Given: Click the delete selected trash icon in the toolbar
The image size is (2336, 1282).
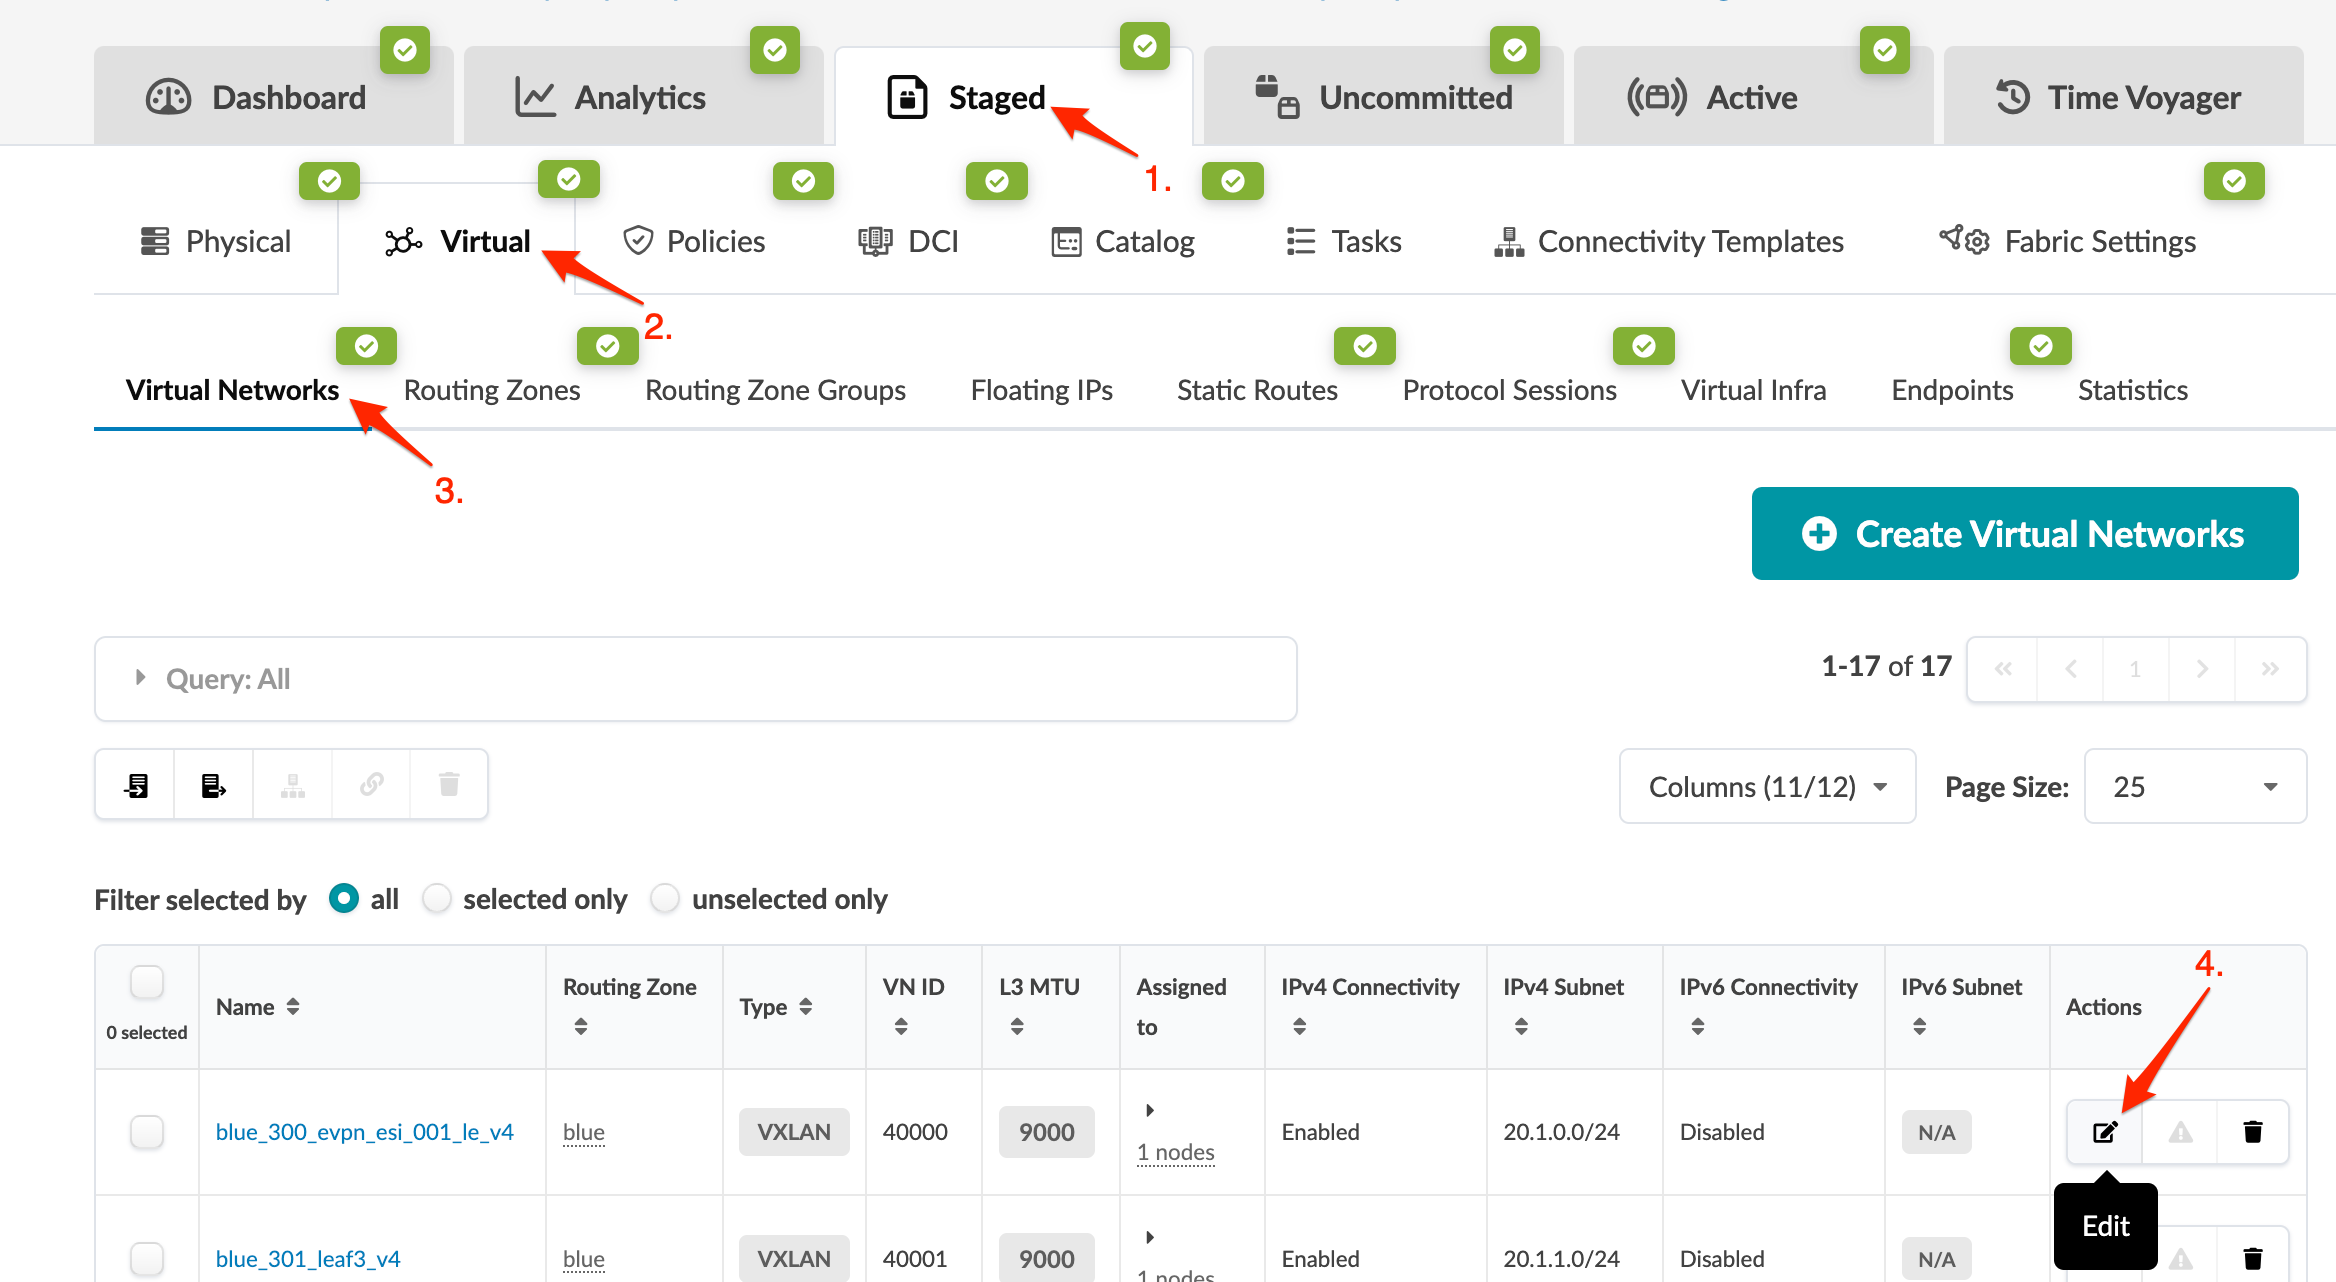Looking at the screenshot, I should [449, 785].
